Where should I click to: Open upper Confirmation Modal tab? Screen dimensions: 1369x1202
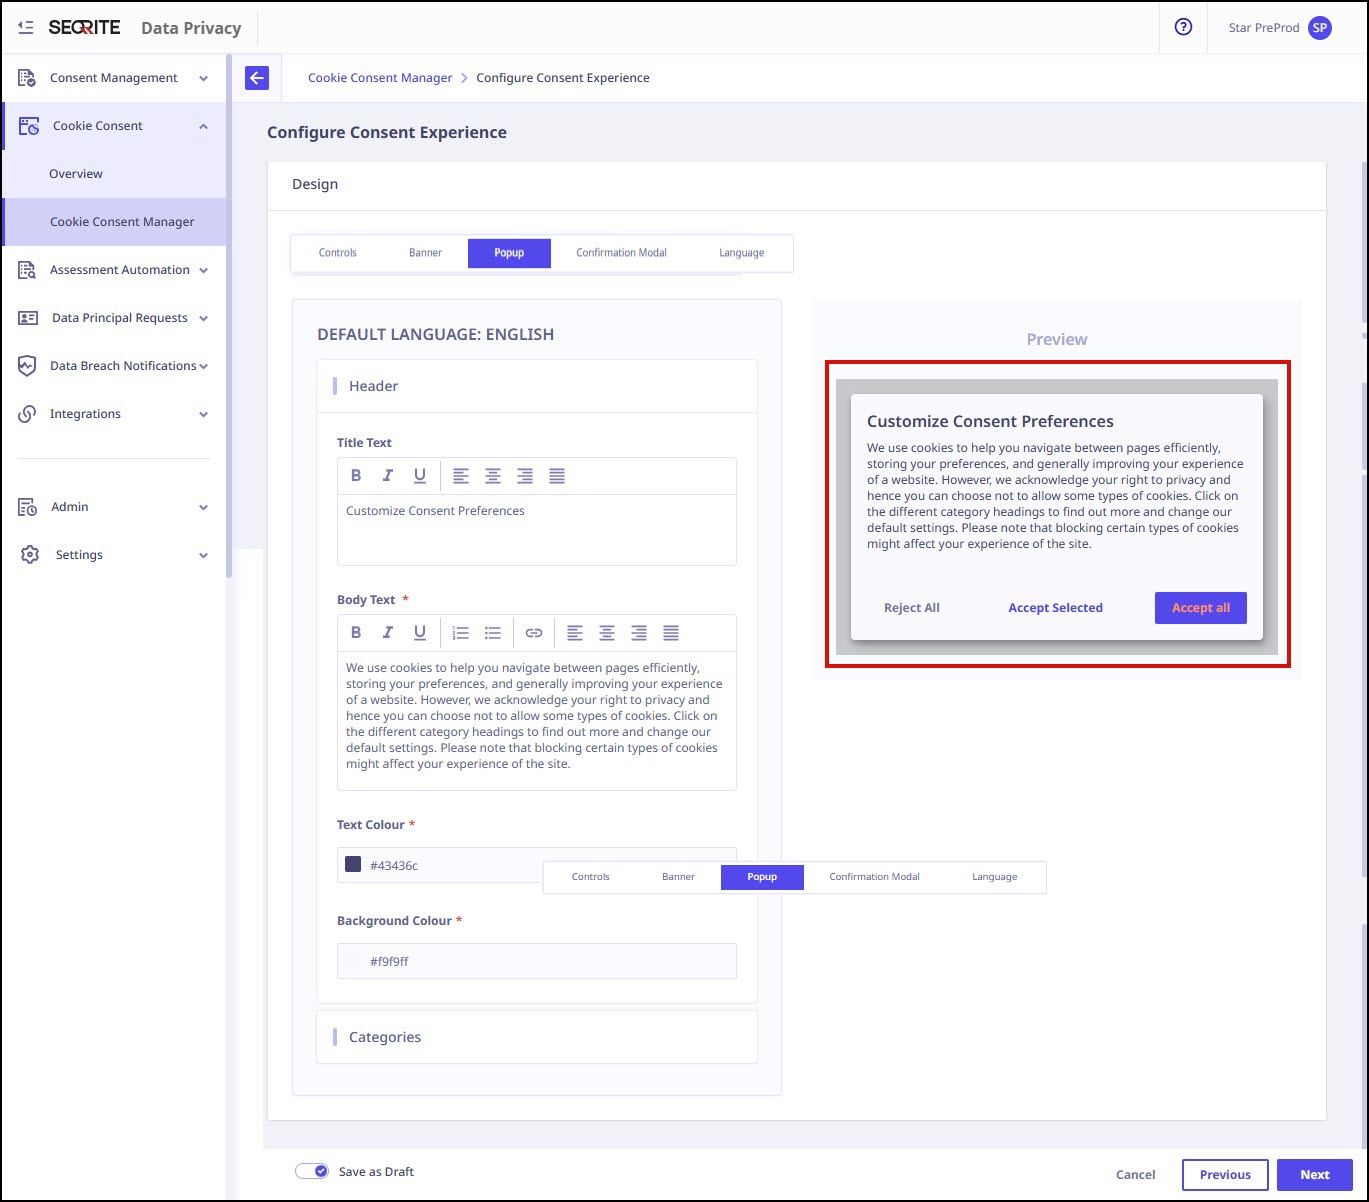click(621, 253)
